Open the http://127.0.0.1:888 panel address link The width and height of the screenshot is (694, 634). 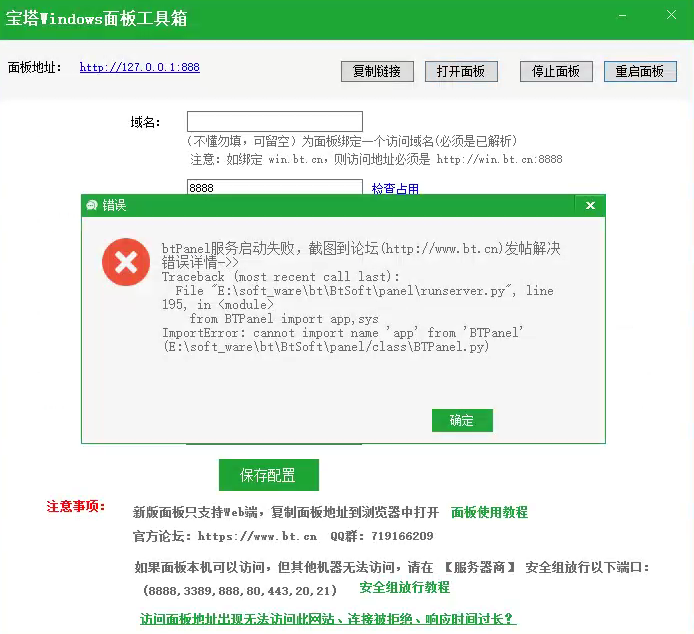140,67
